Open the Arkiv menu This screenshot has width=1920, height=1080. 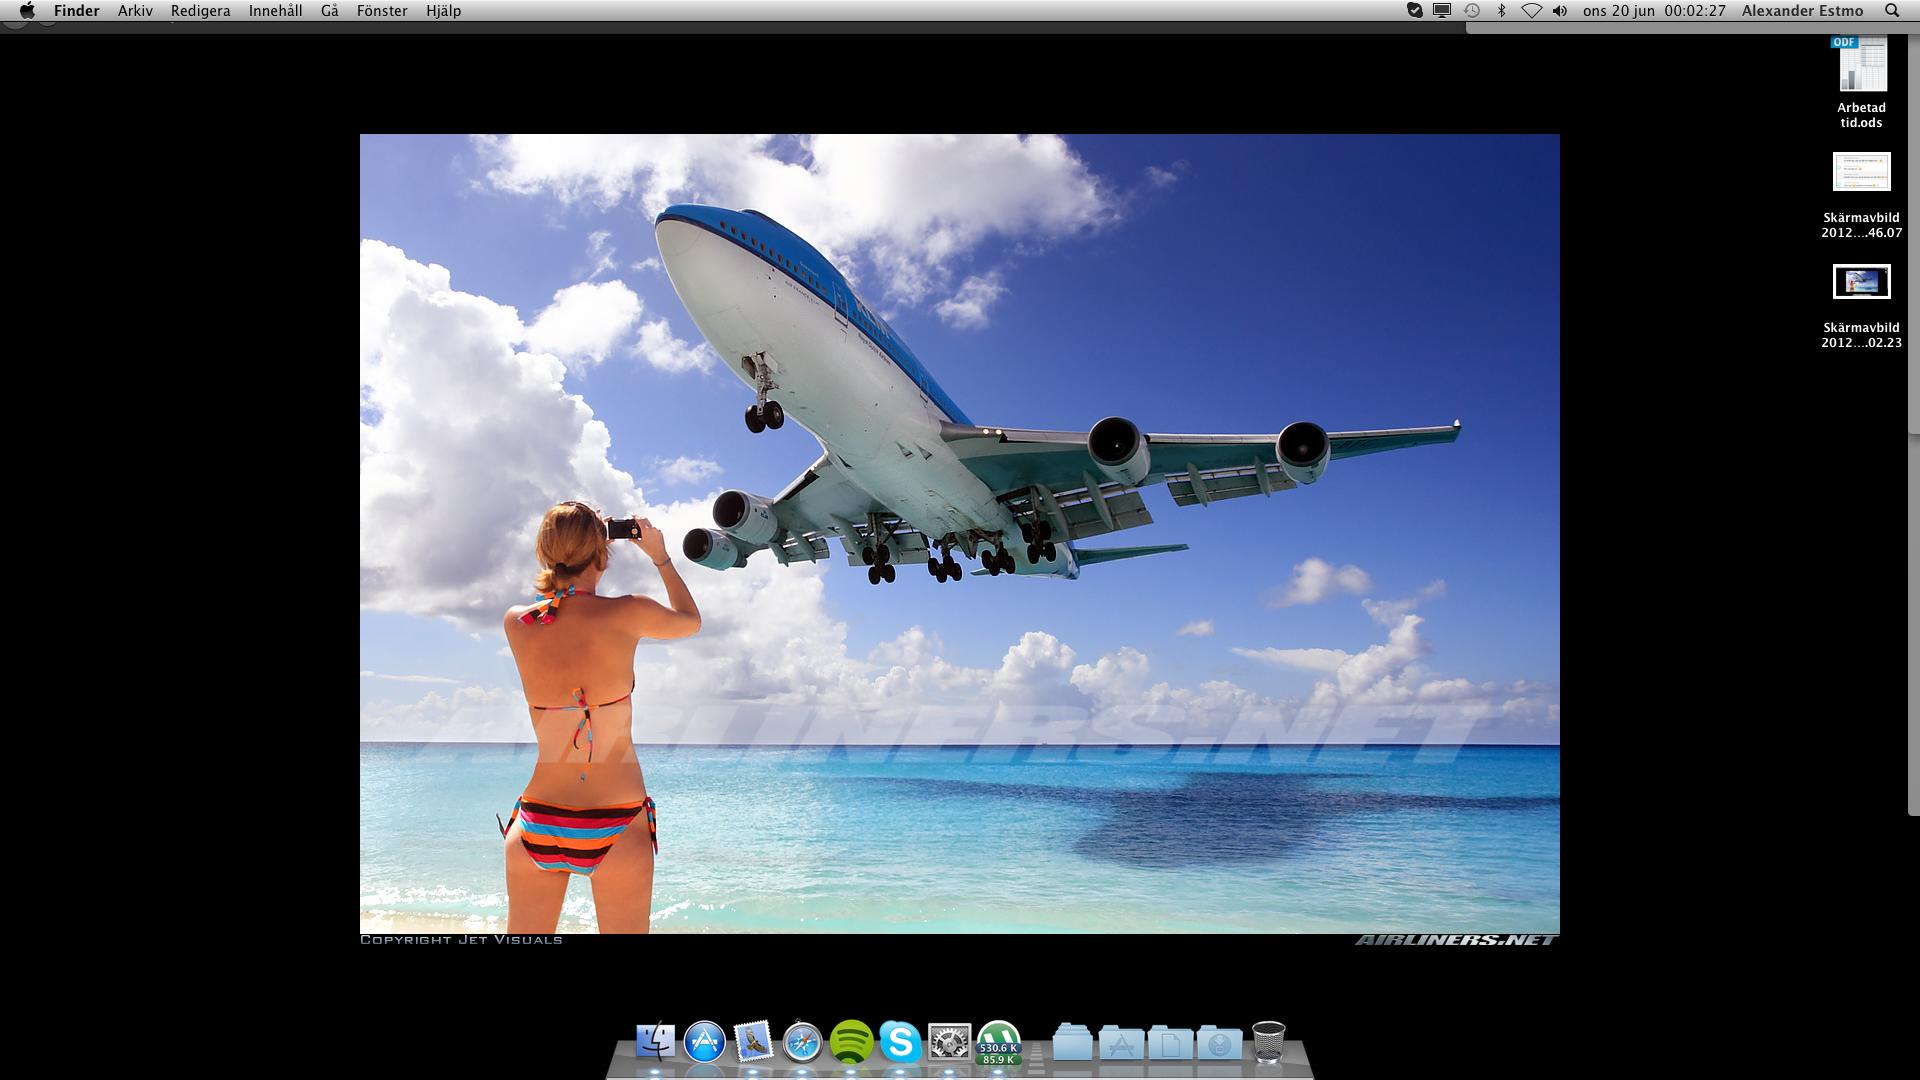(x=135, y=11)
